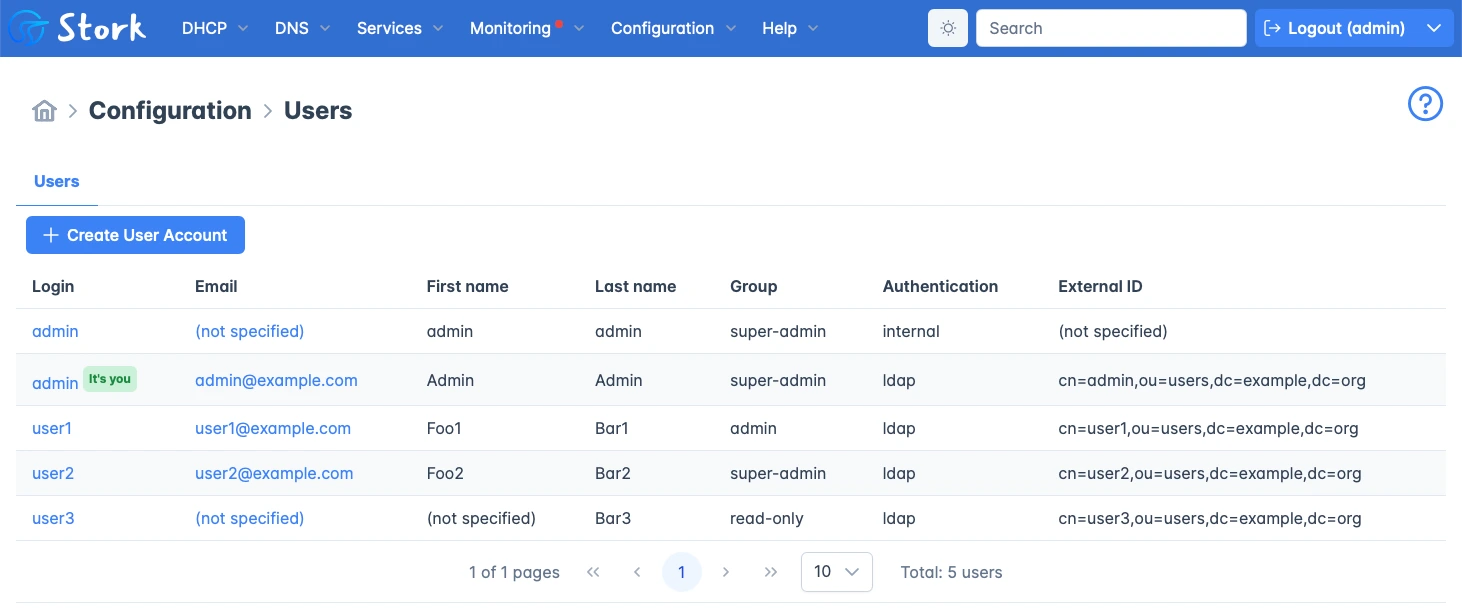Click Total: 5 users text
Image resolution: width=1462 pixels, height=614 pixels.
951,572
